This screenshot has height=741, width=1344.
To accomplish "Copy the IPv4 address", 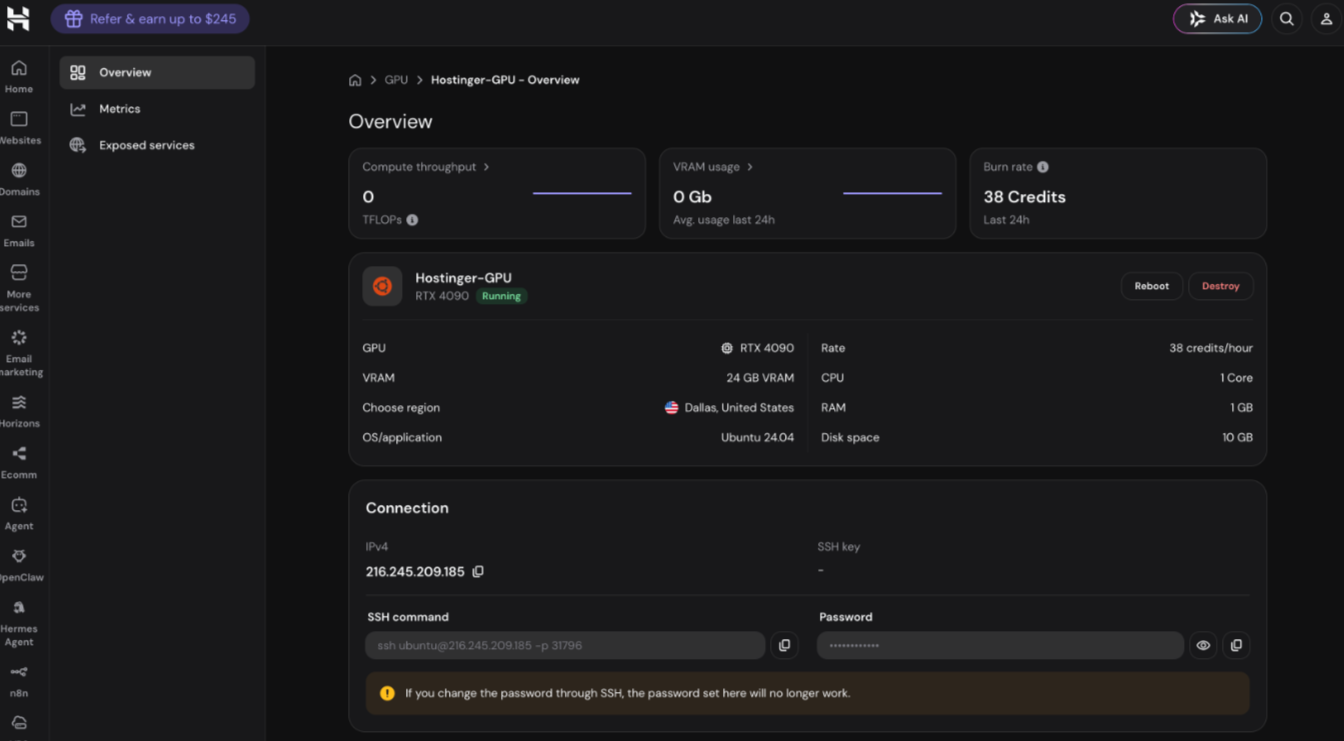I will 478,572.
